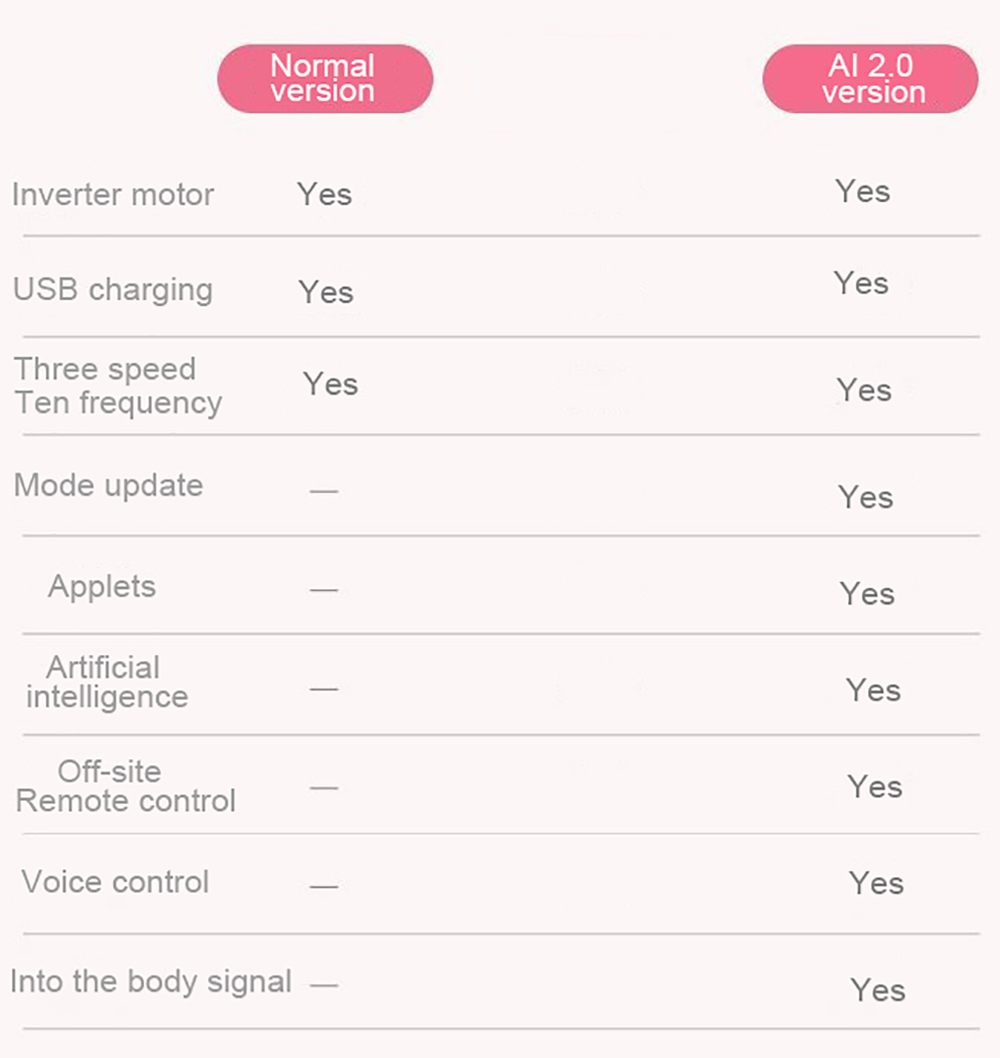Click the Mode update feature label
Screen dimensions: 1000x1058
pos(108,486)
